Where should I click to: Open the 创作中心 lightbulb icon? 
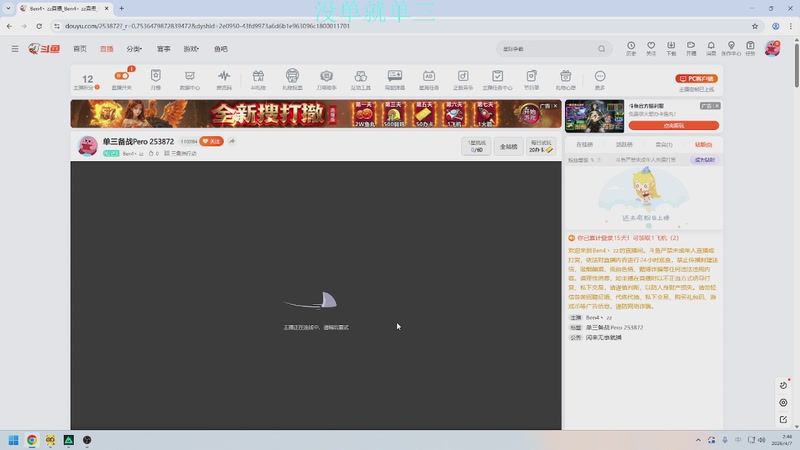pyautogui.click(x=731, y=48)
